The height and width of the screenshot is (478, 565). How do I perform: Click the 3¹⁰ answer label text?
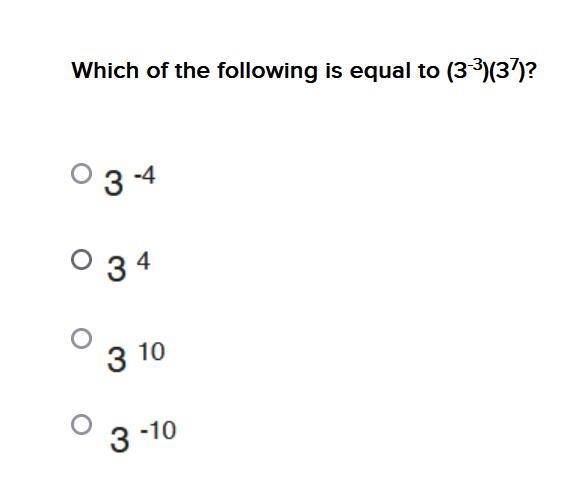[136, 357]
